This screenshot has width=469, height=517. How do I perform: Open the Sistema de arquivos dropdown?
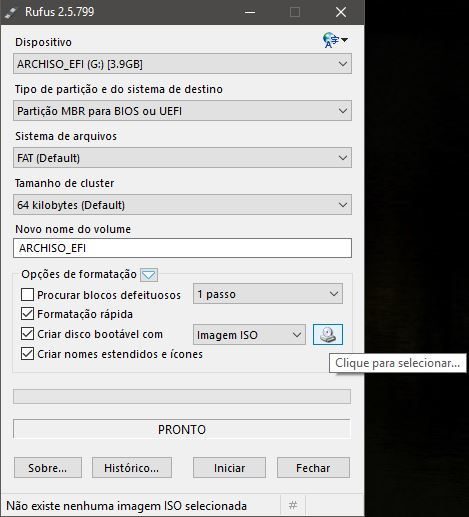[x=182, y=158]
